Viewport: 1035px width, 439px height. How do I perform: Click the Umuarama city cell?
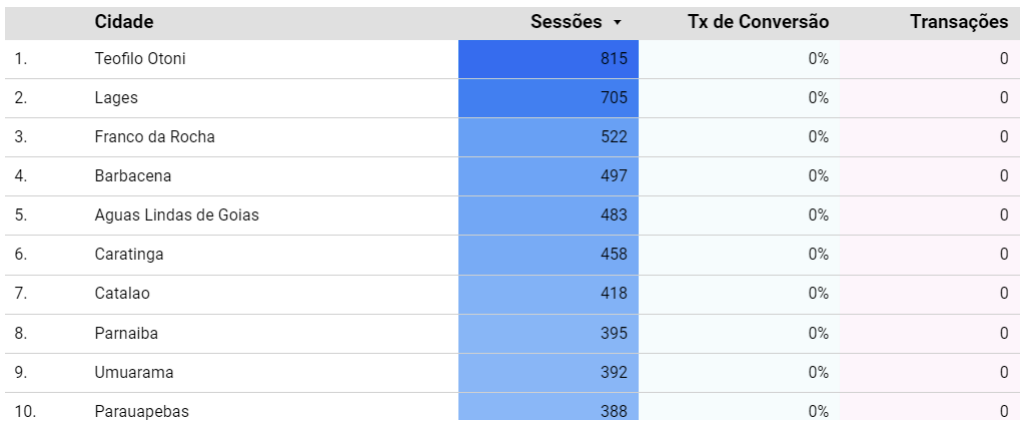(134, 372)
